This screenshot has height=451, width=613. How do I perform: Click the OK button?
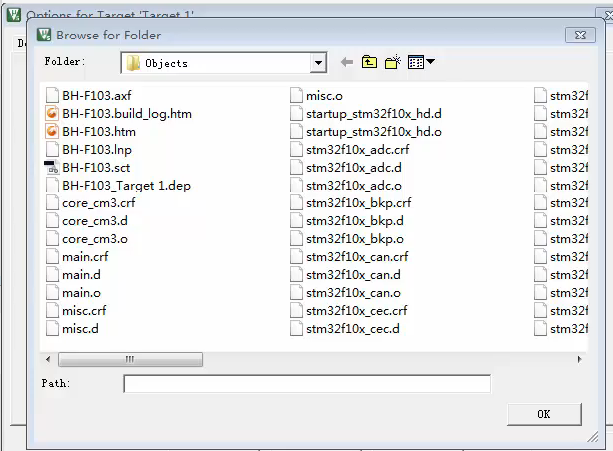pos(544,414)
